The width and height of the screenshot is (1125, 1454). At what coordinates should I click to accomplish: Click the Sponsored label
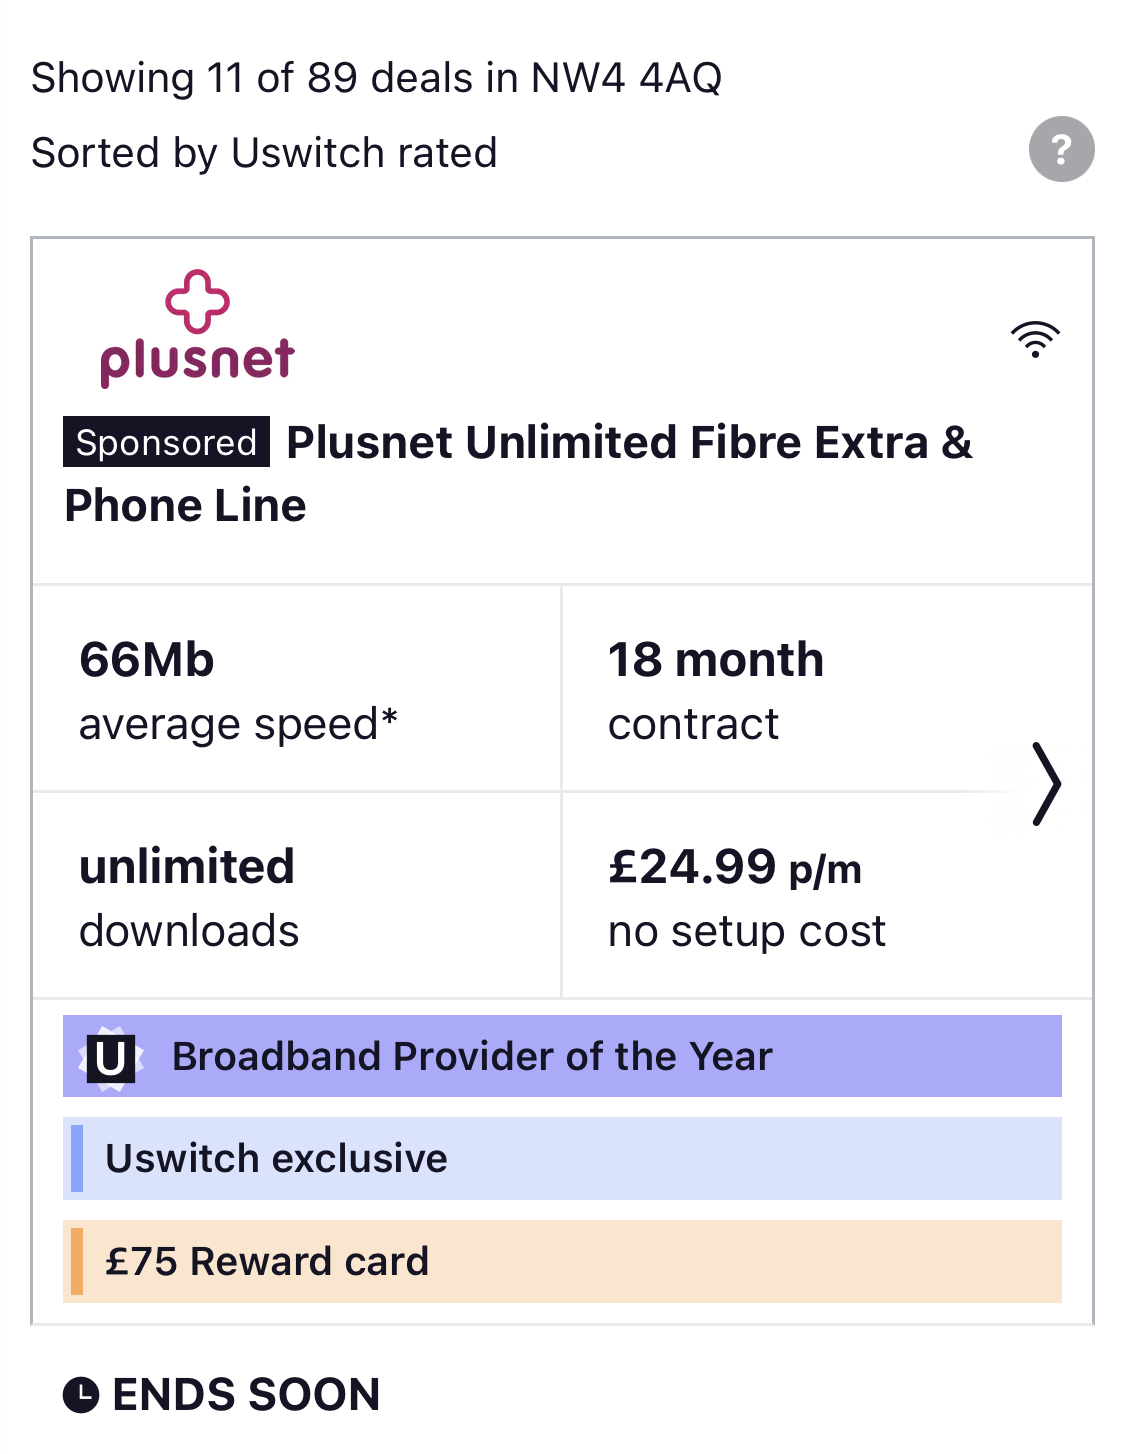tap(166, 442)
